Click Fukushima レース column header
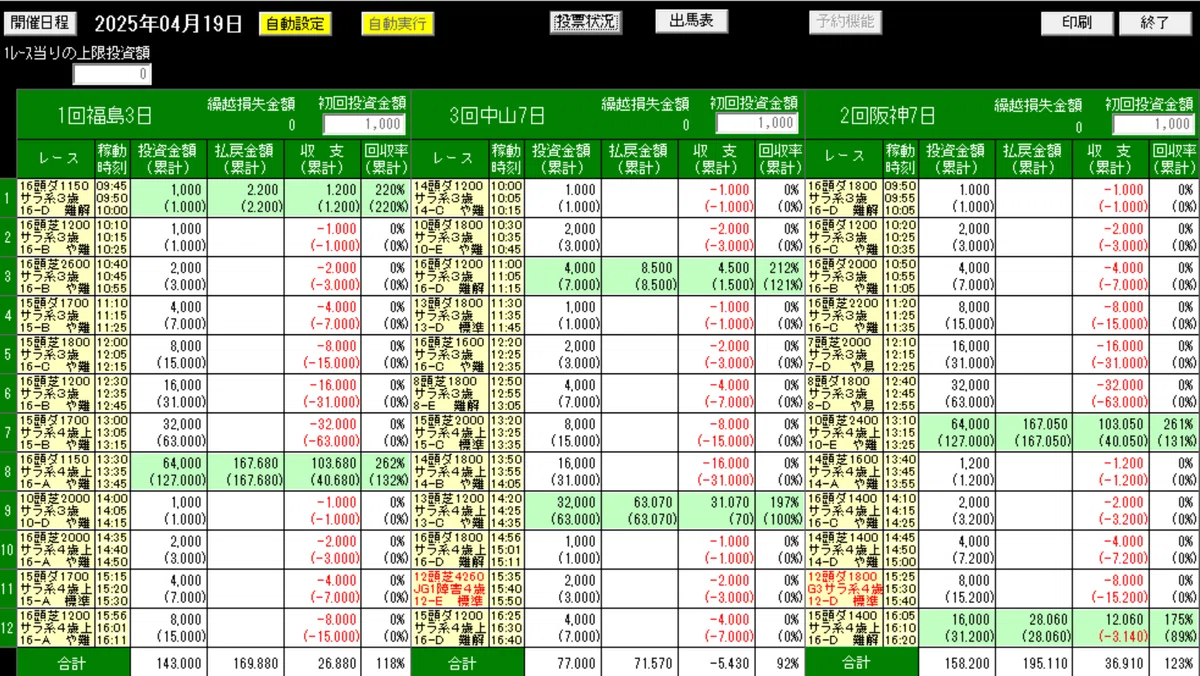 [x=56, y=159]
